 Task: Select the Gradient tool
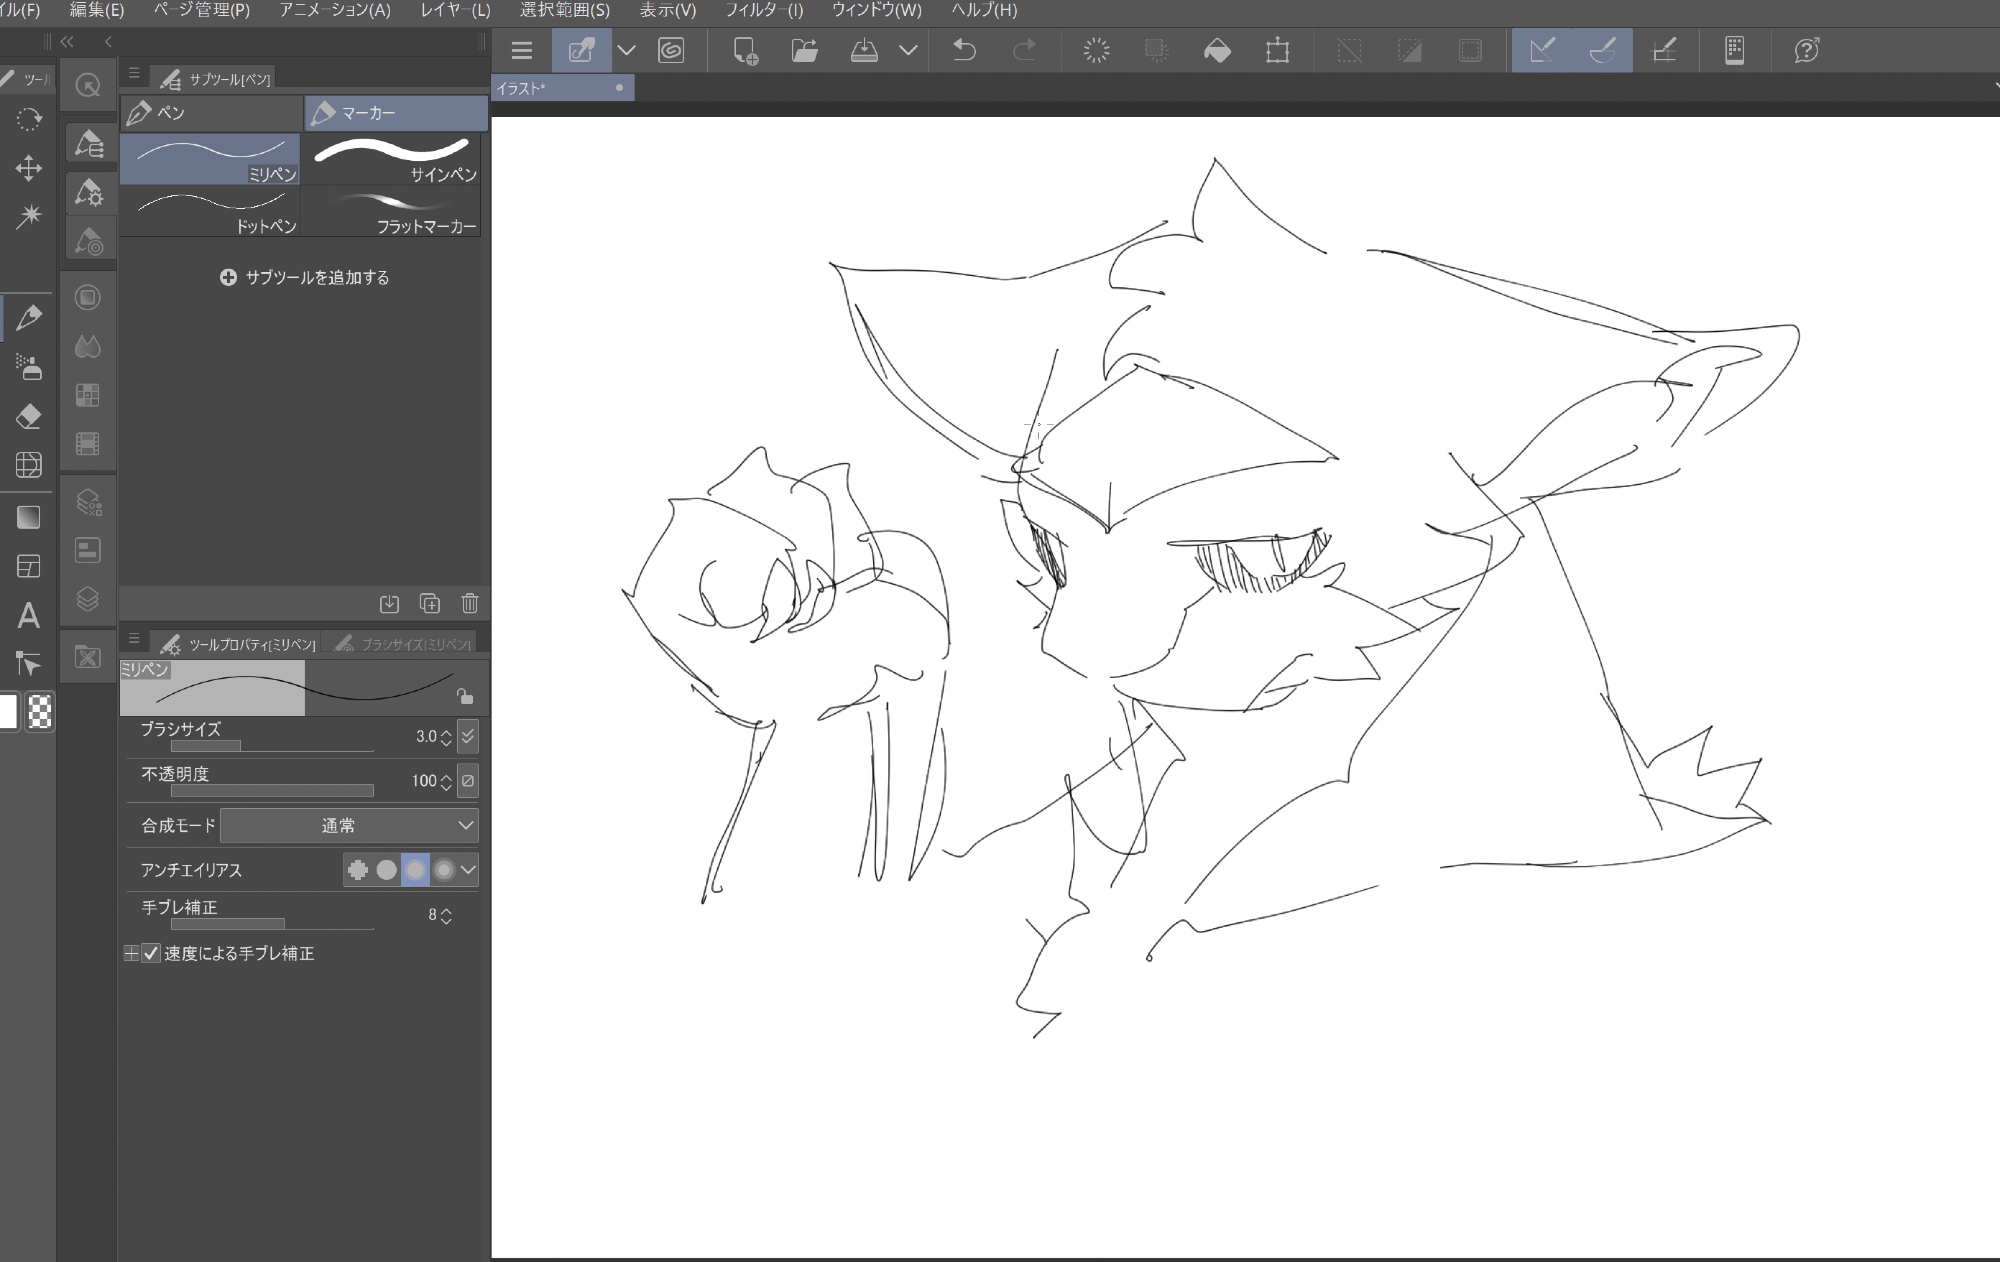[28, 517]
